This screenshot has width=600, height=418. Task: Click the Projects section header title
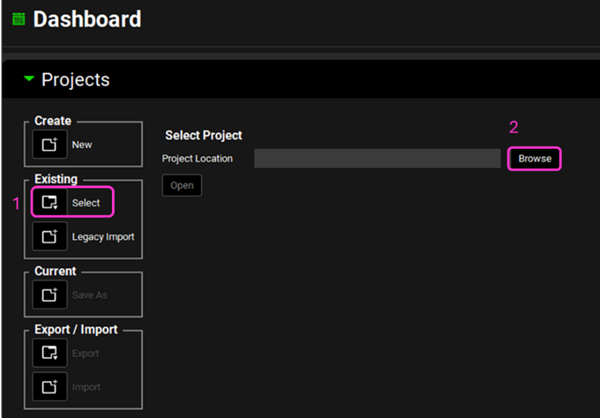point(76,80)
